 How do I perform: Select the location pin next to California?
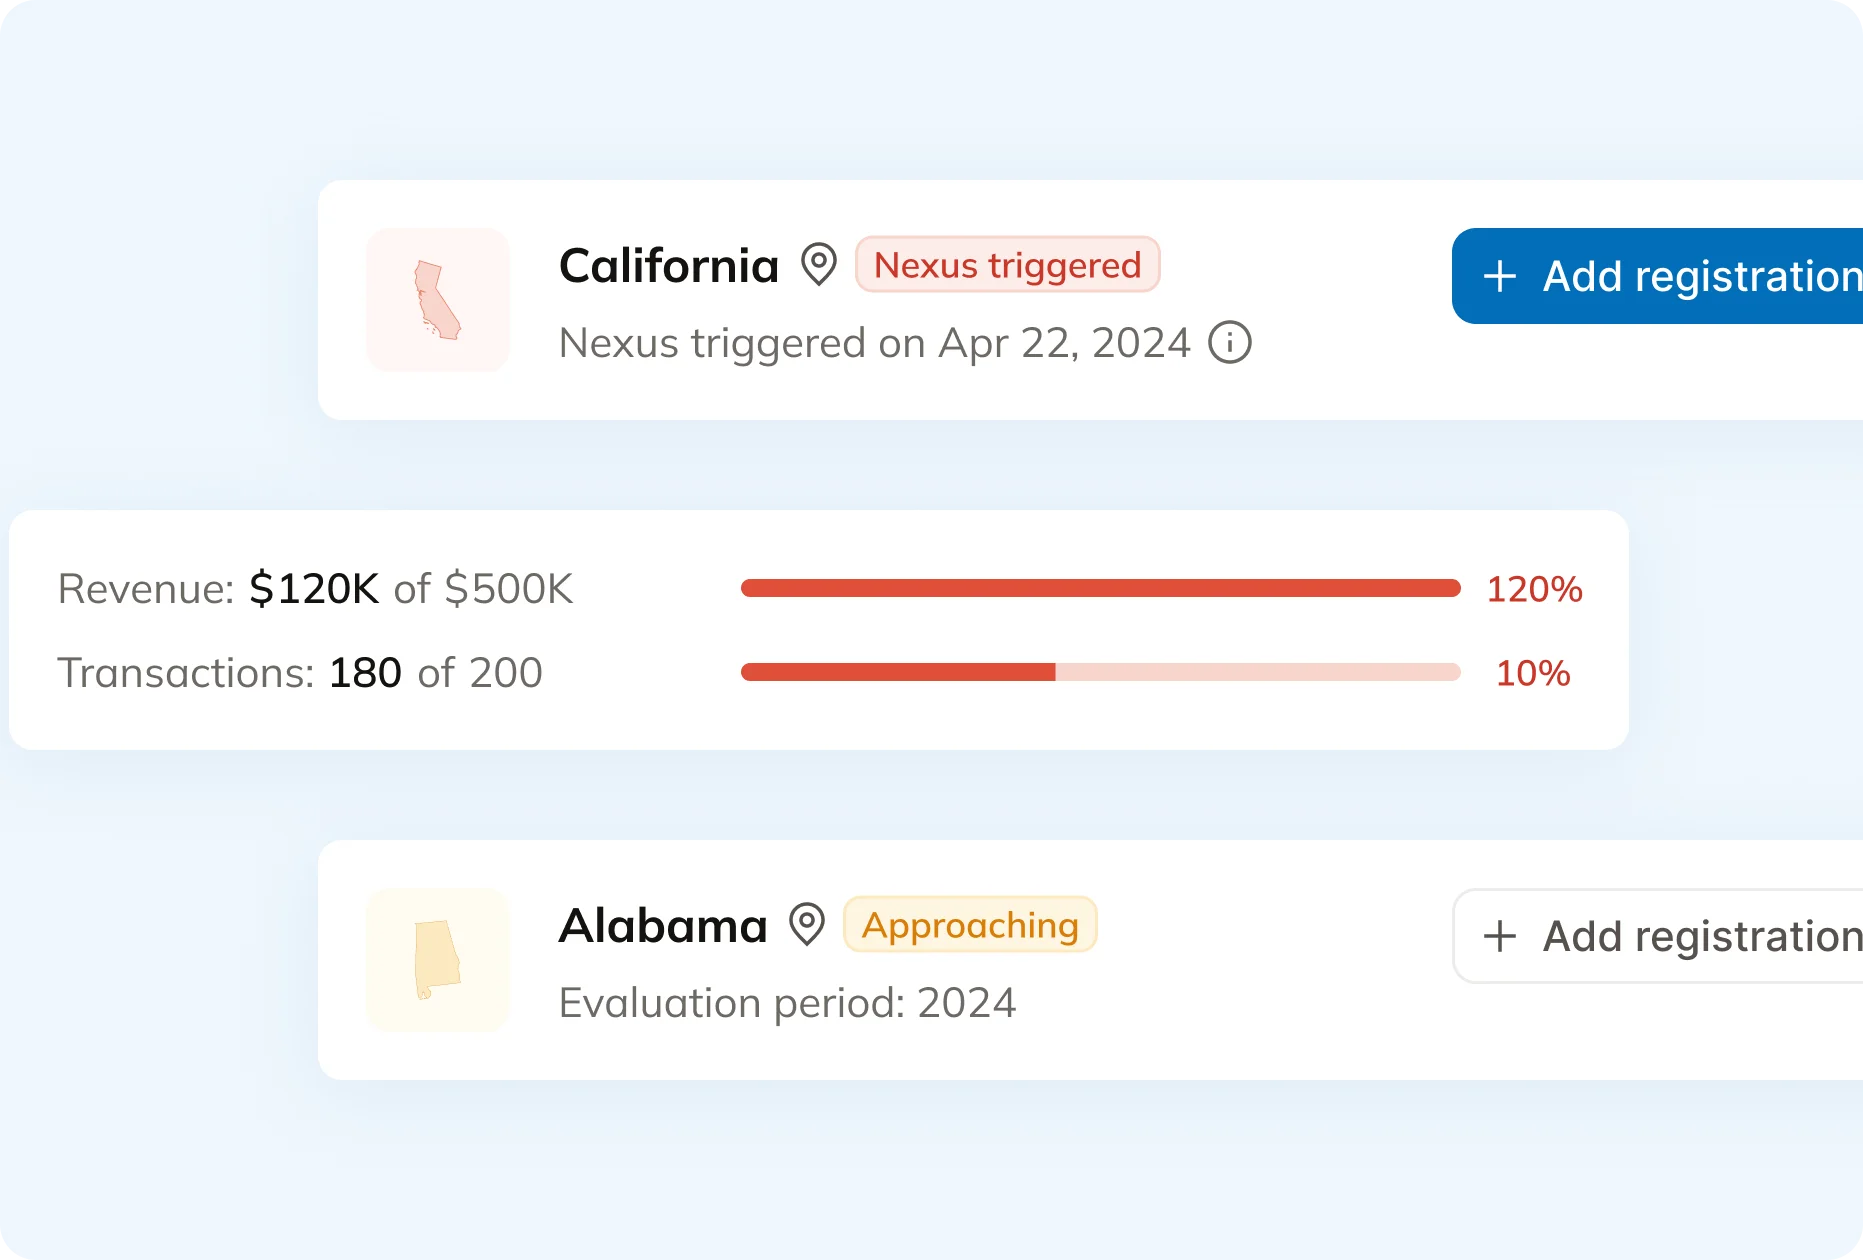[819, 265]
